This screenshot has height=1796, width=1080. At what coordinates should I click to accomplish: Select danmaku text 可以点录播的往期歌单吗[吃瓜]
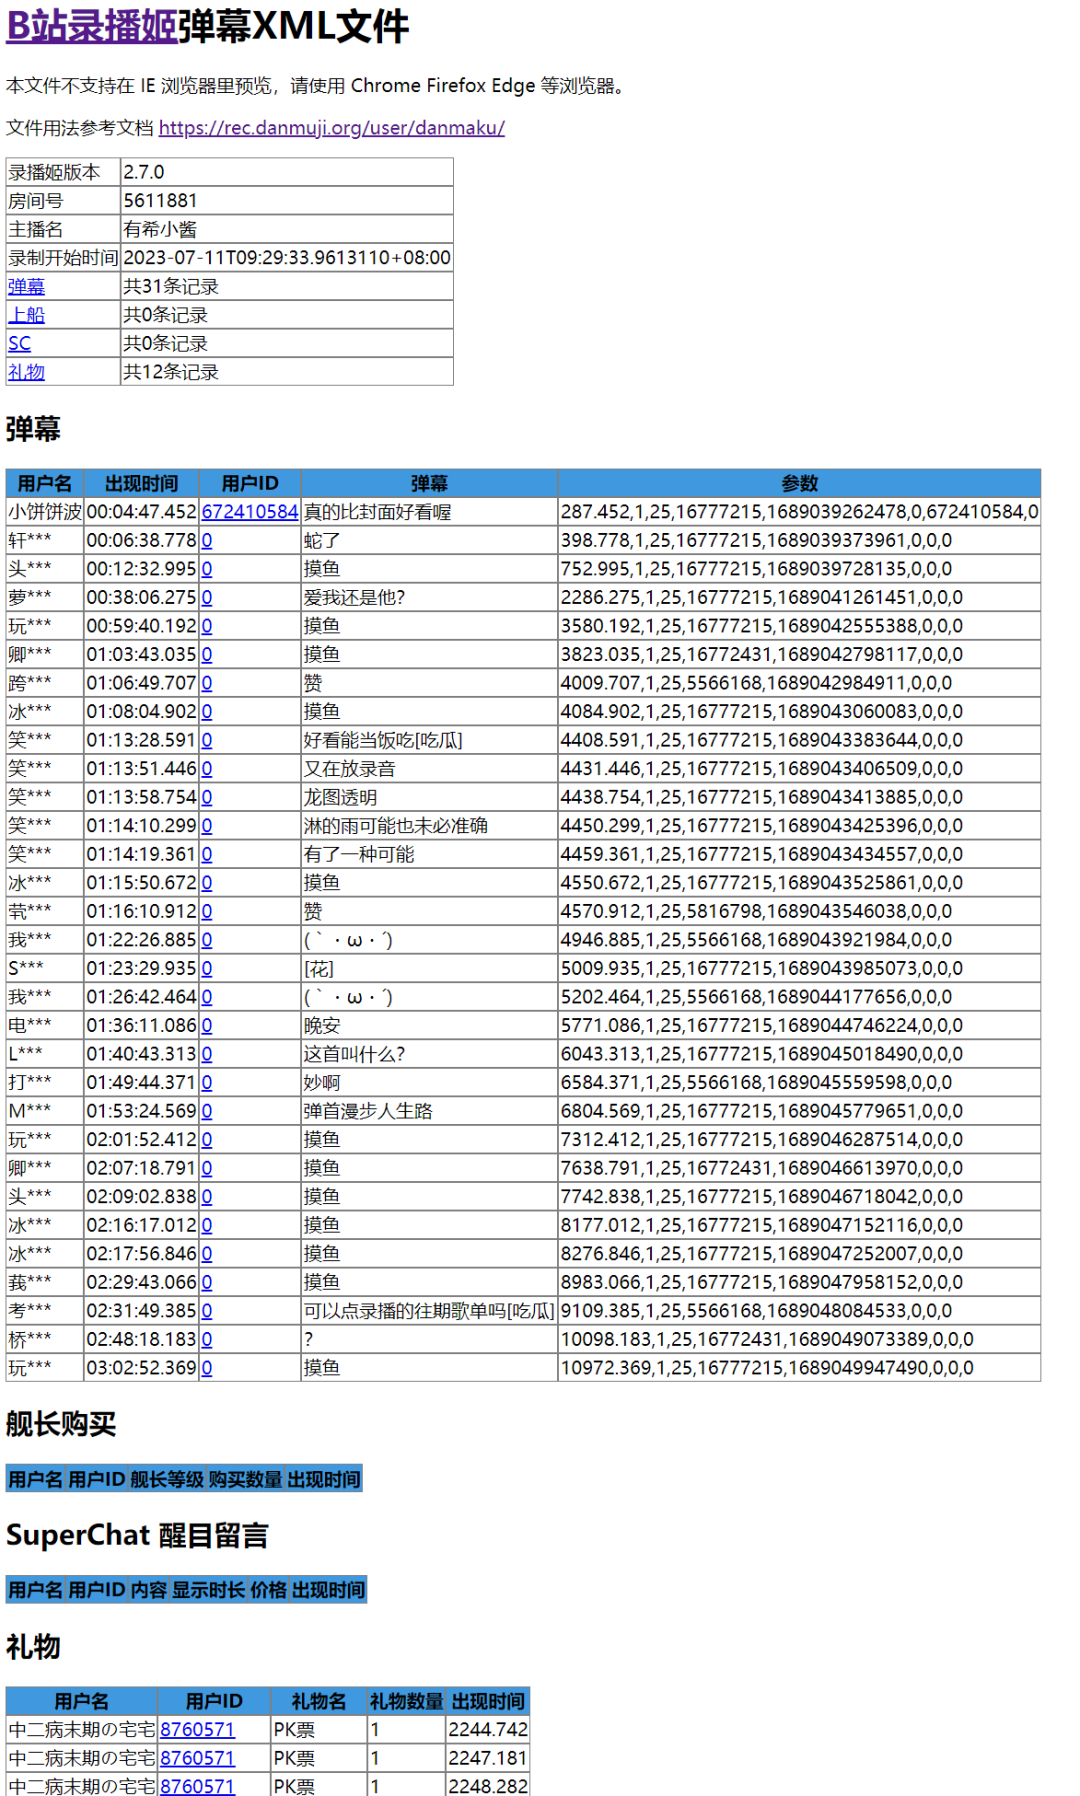[x=429, y=1310]
